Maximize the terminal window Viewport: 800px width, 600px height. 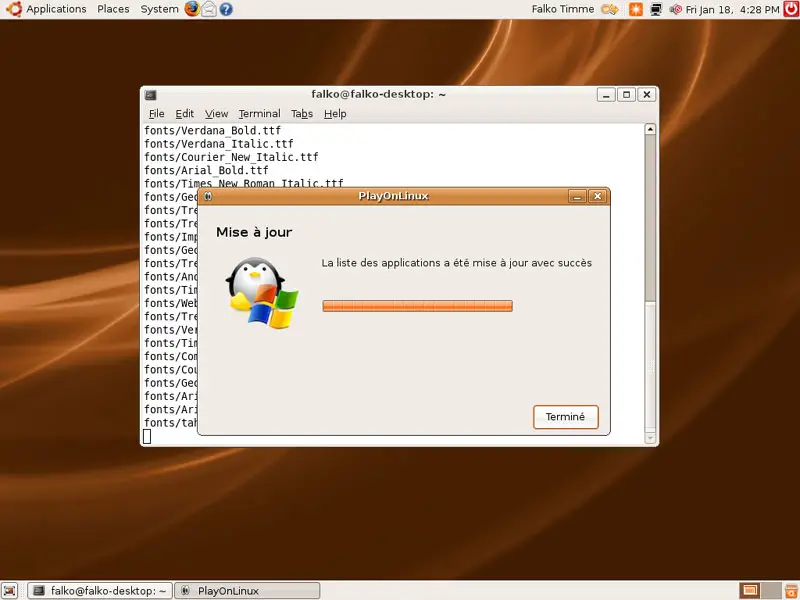(627, 94)
